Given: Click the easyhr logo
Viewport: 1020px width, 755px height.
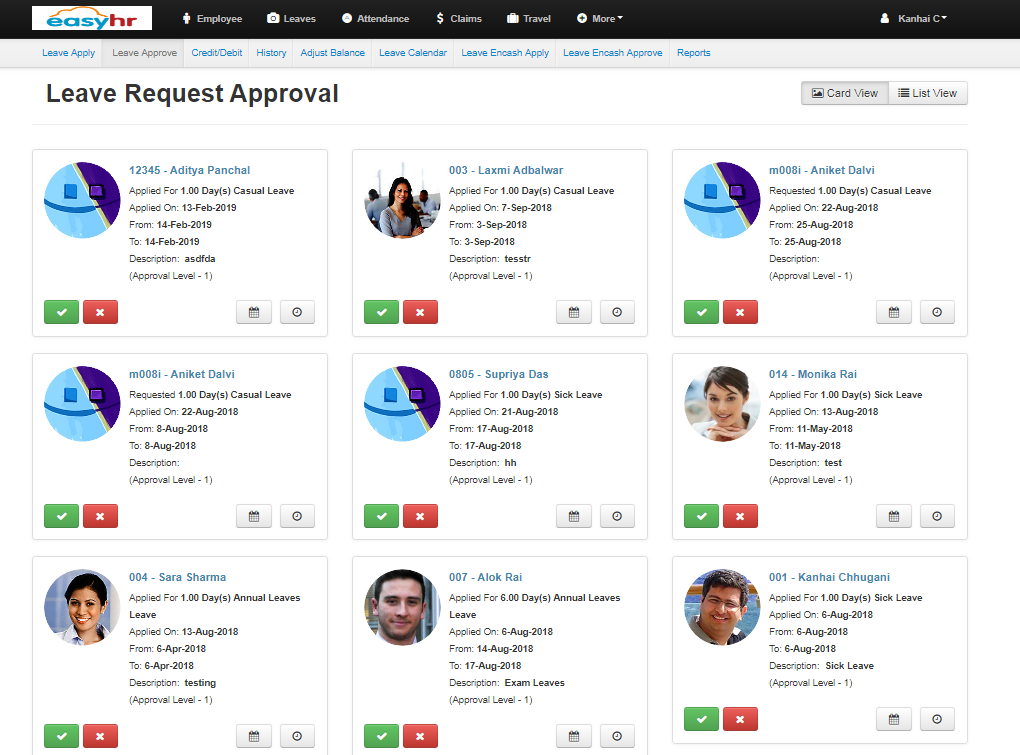Looking at the screenshot, I should (92, 18).
